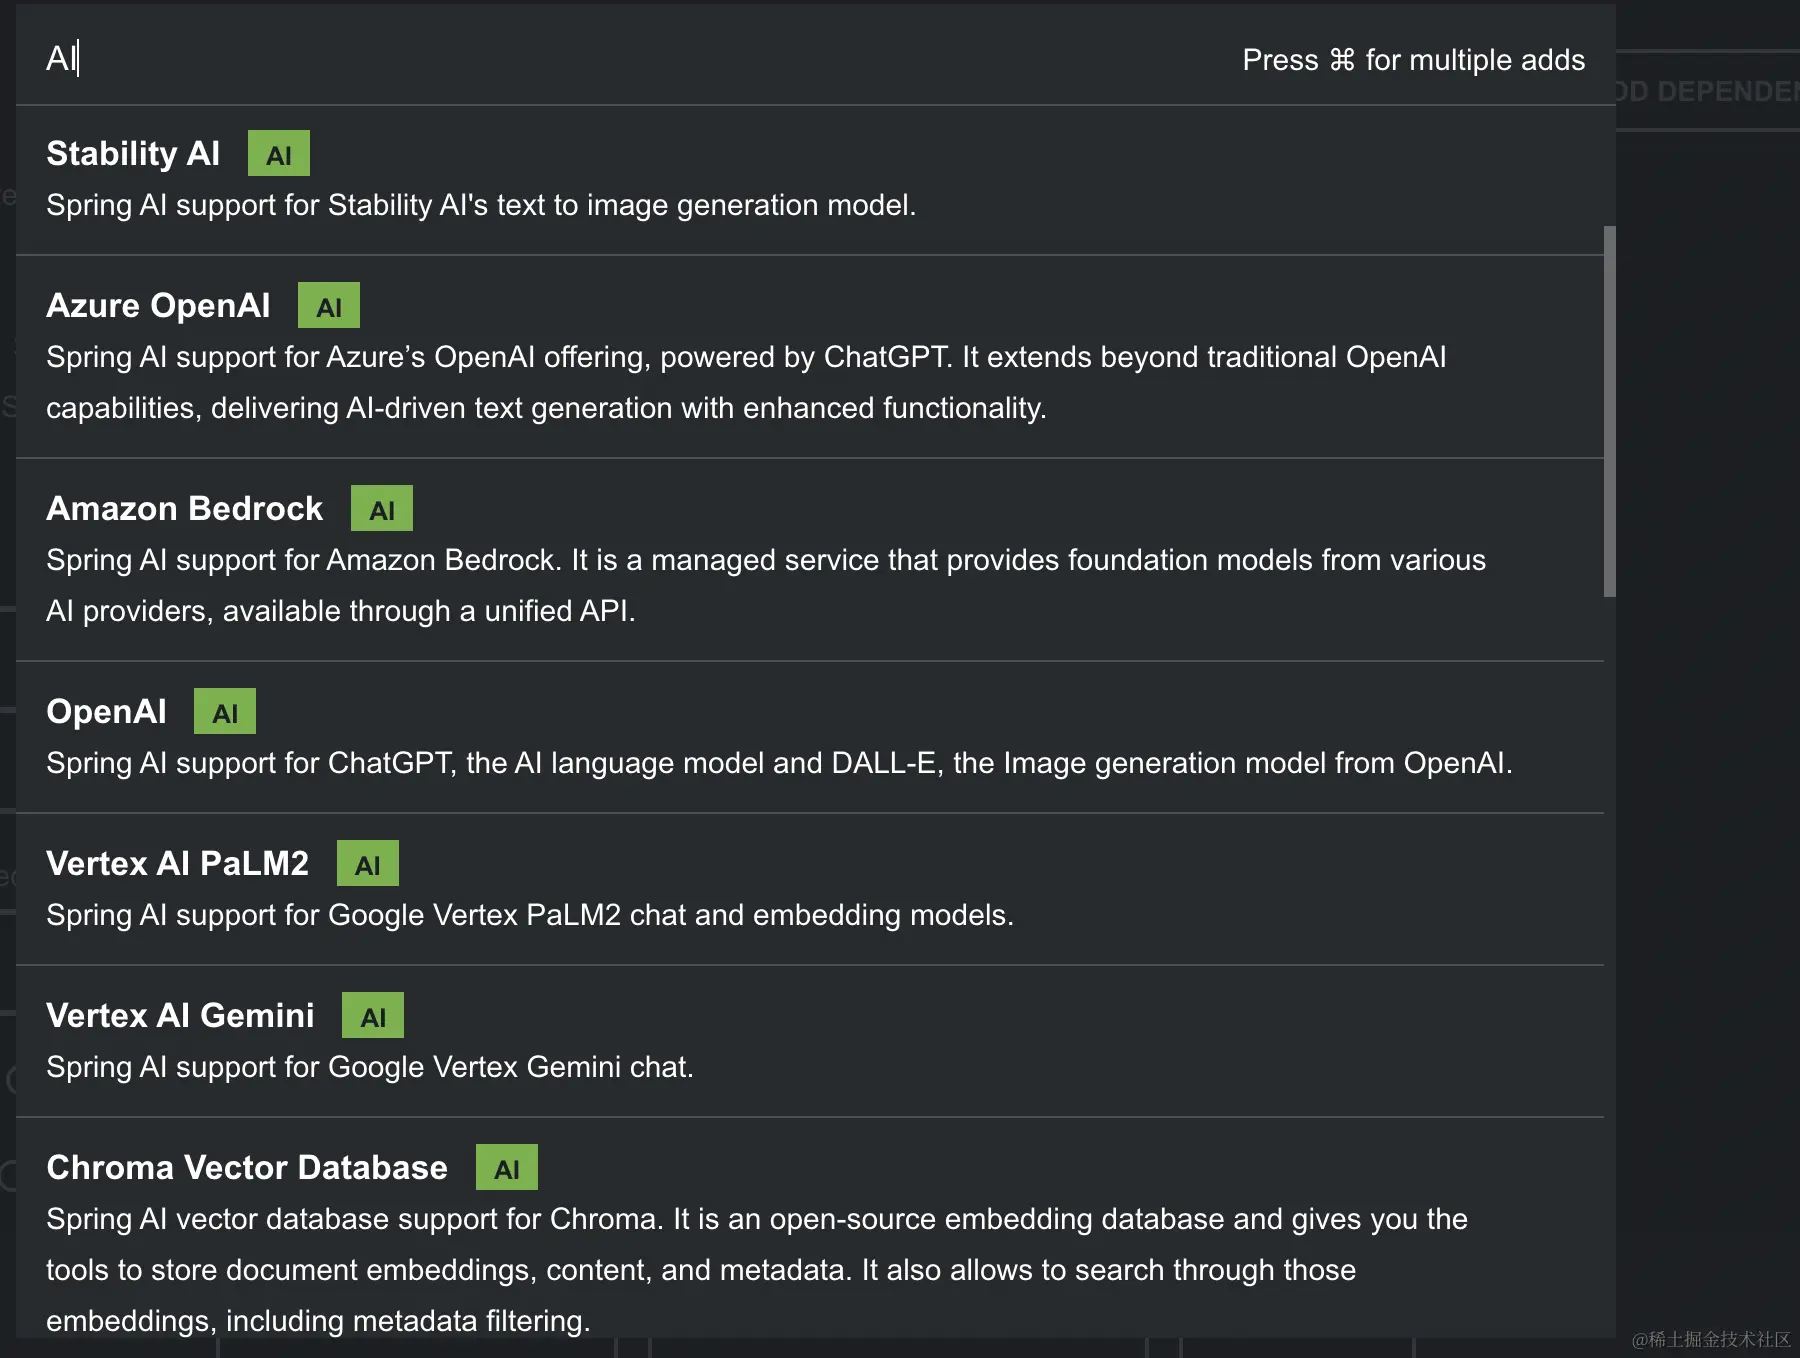Image resolution: width=1800 pixels, height=1358 pixels.
Task: Click the Press ⌘ for multiple adds hint
Action: point(1413,60)
